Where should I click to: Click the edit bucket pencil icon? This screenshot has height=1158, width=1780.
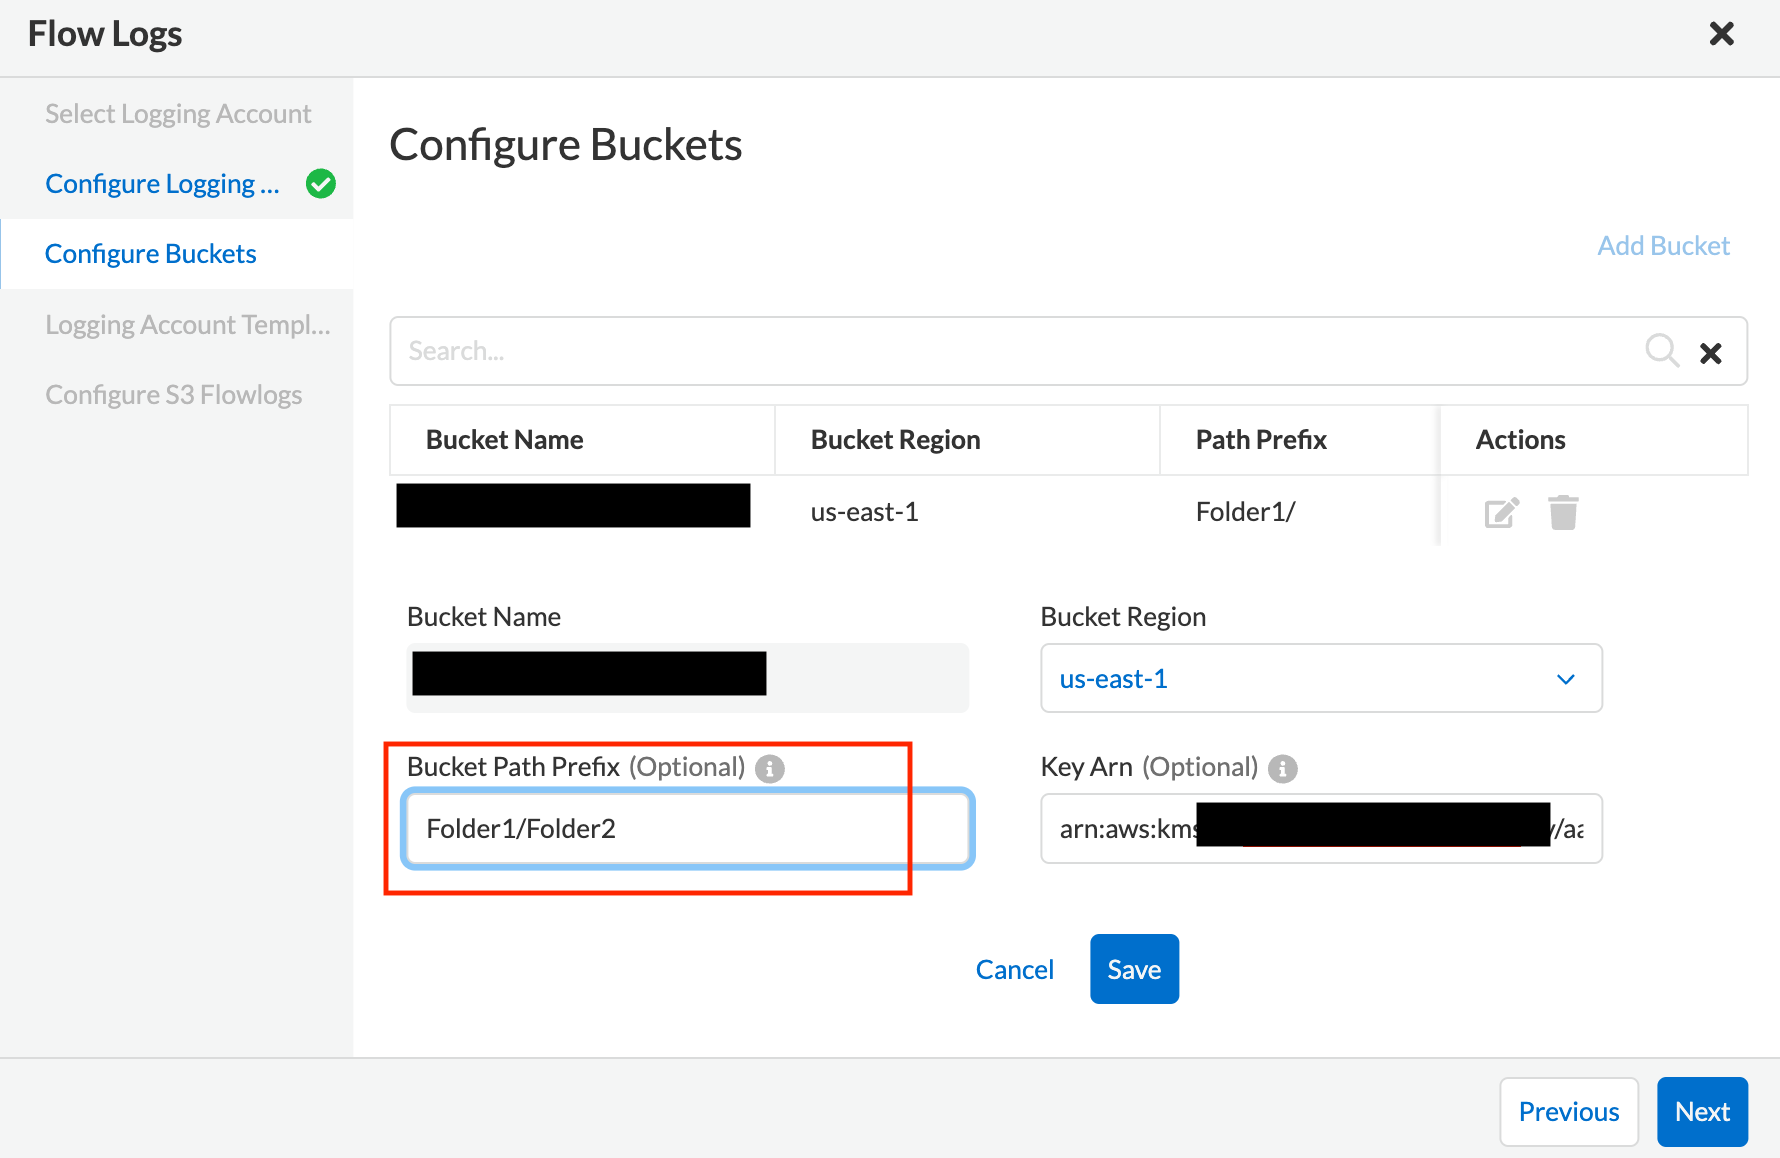coord(1501,513)
